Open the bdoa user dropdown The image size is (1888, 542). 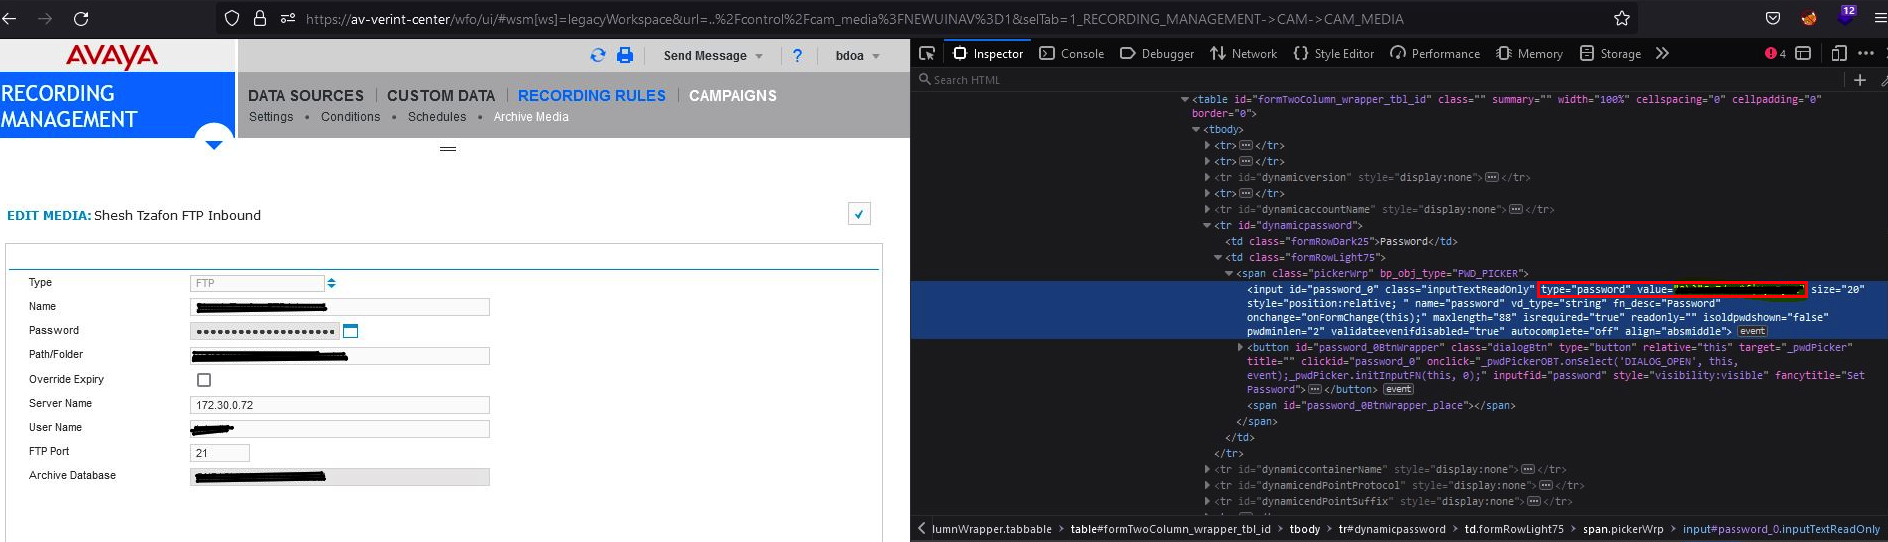click(858, 56)
